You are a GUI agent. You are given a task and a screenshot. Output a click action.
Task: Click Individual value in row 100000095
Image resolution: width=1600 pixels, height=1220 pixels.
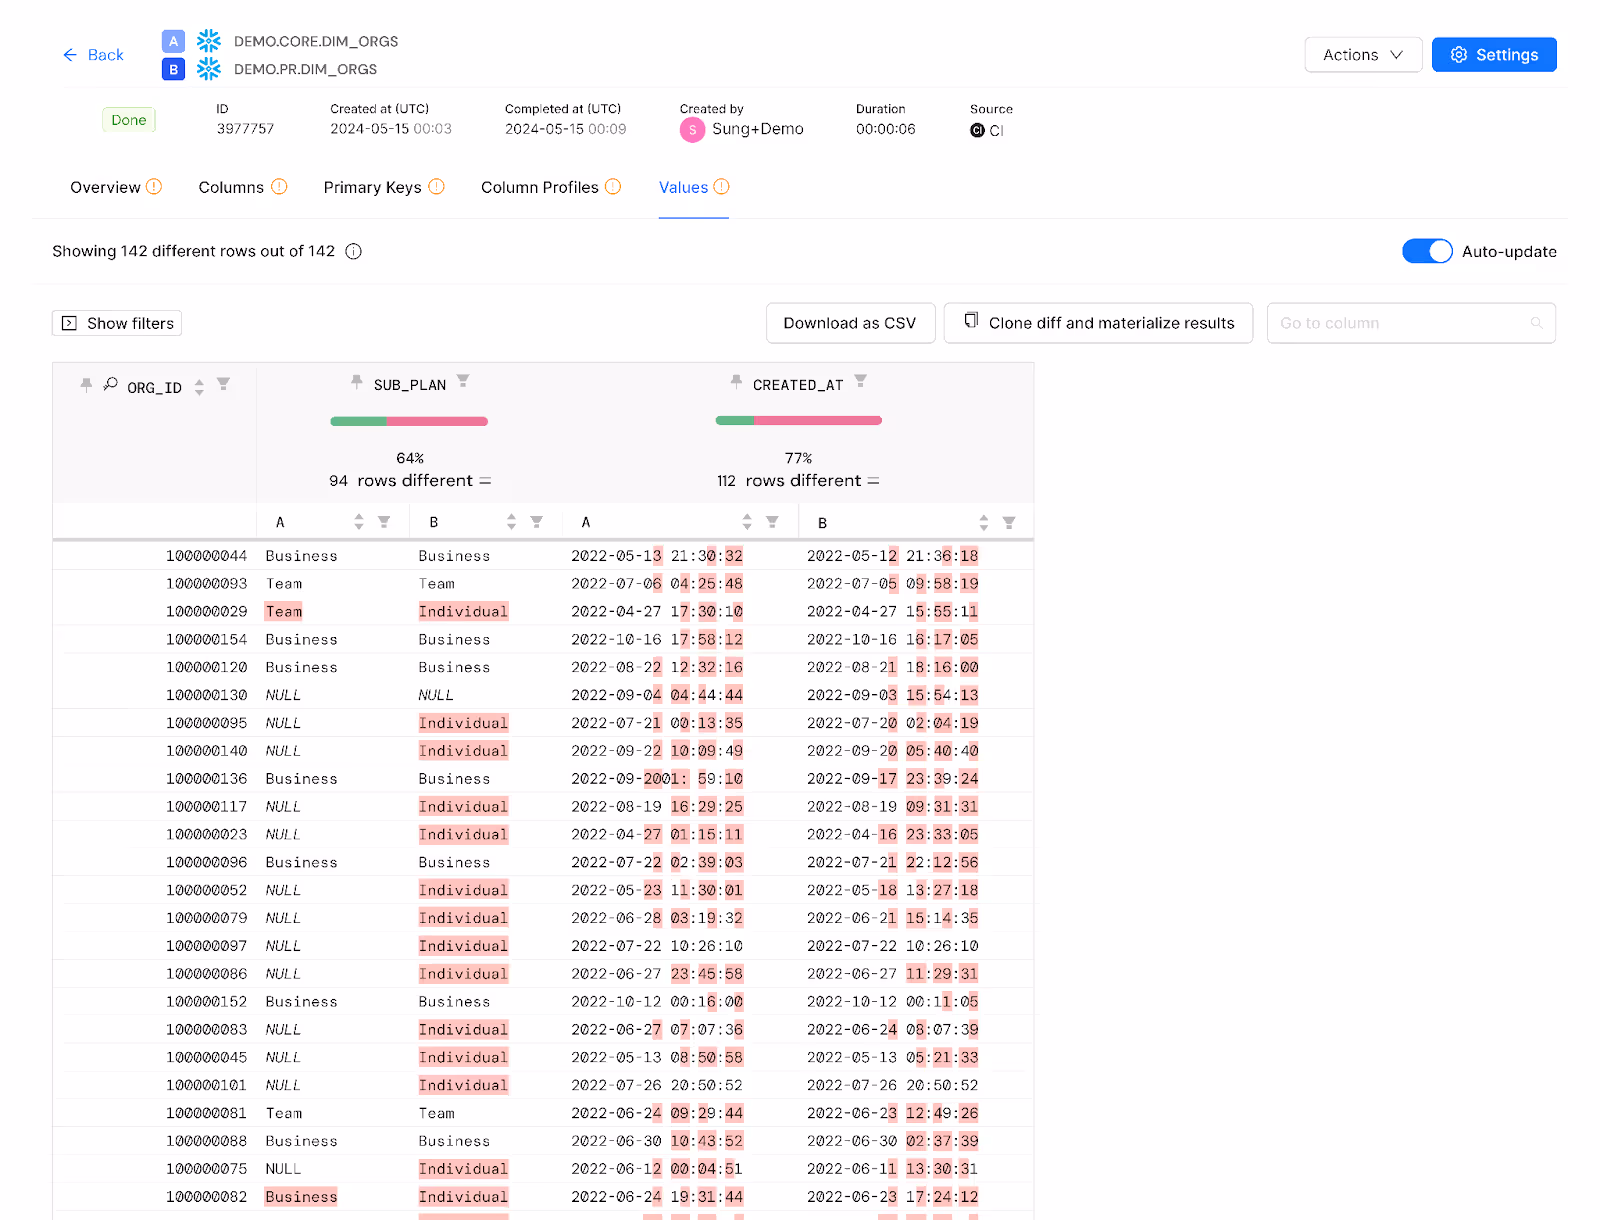click(463, 723)
